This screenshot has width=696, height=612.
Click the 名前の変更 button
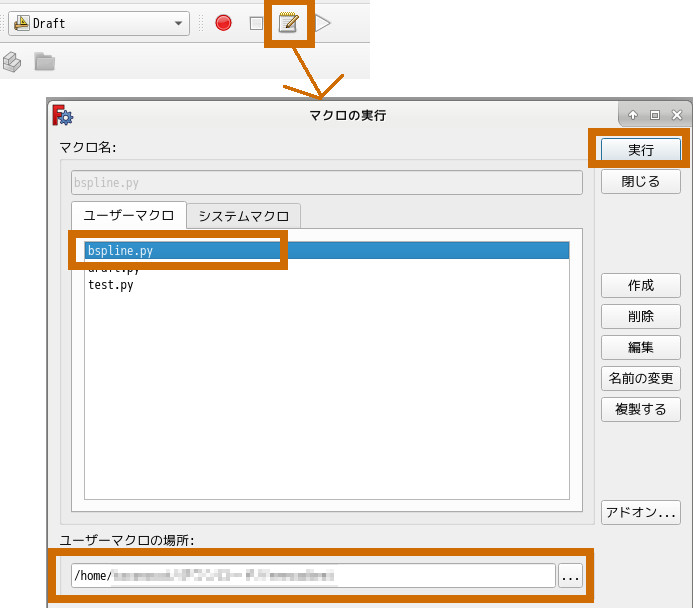[640, 379]
